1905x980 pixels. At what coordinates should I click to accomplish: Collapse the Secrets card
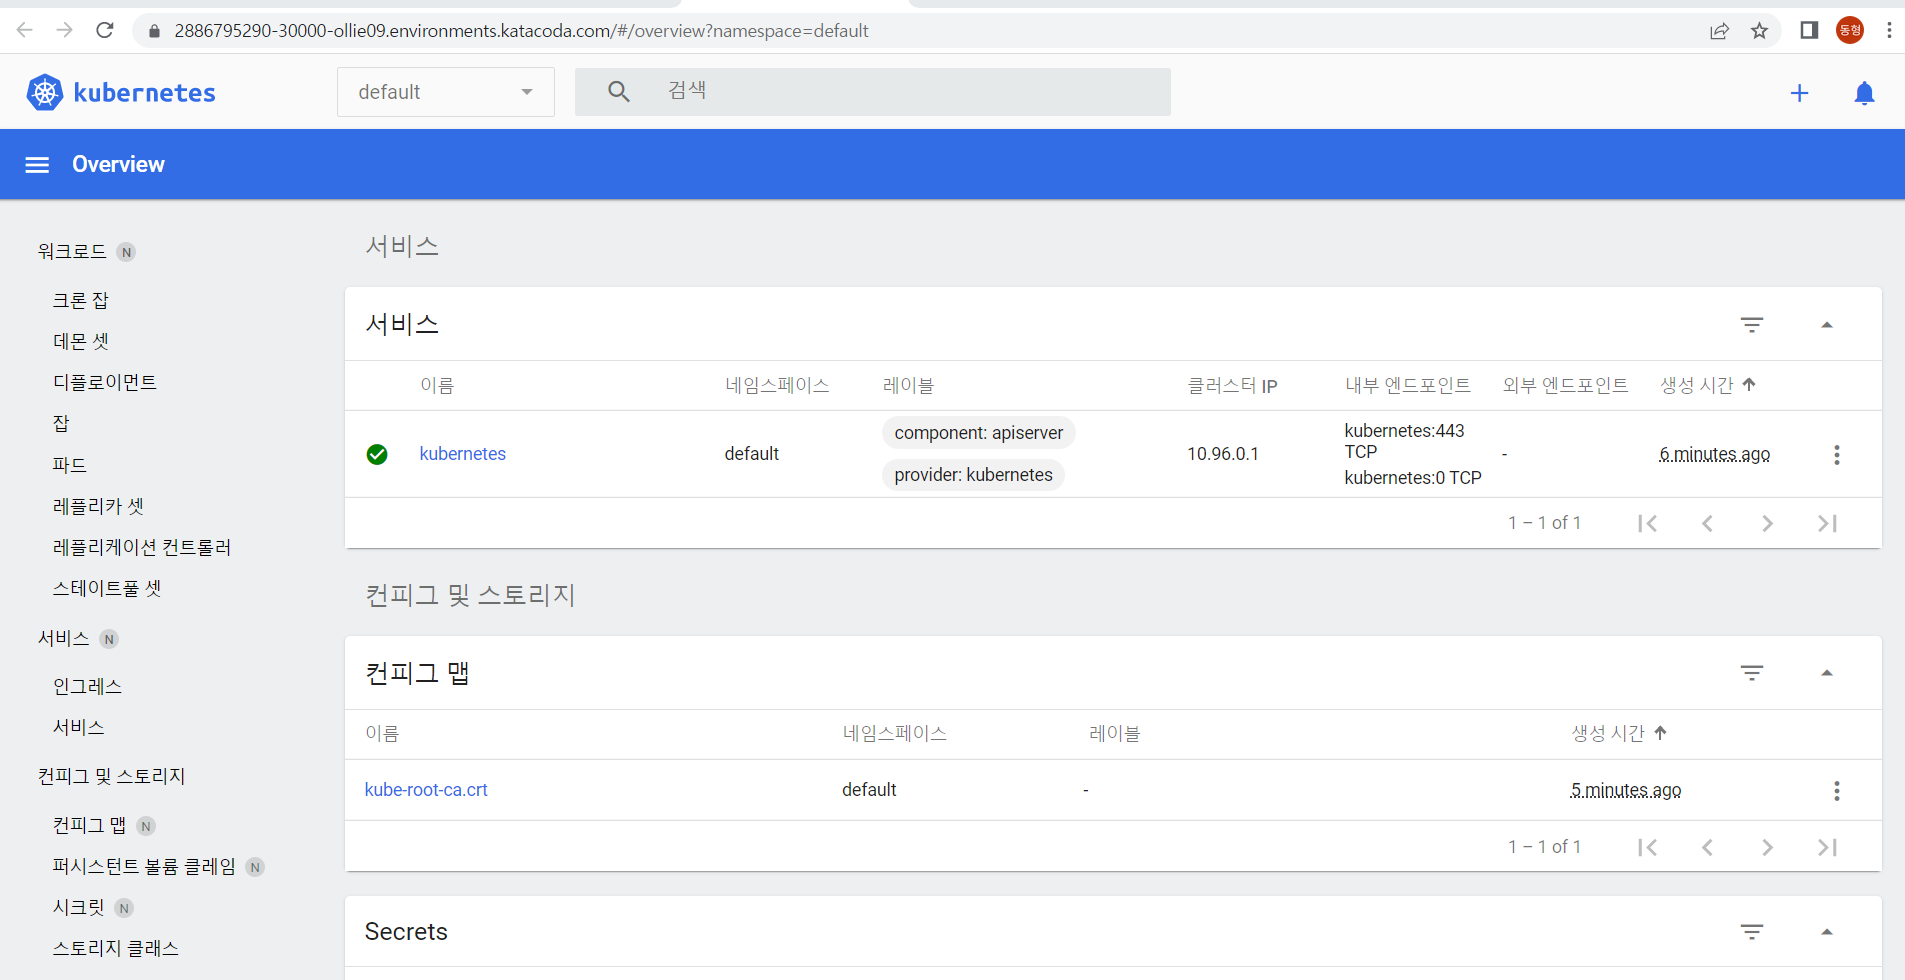tap(1827, 932)
